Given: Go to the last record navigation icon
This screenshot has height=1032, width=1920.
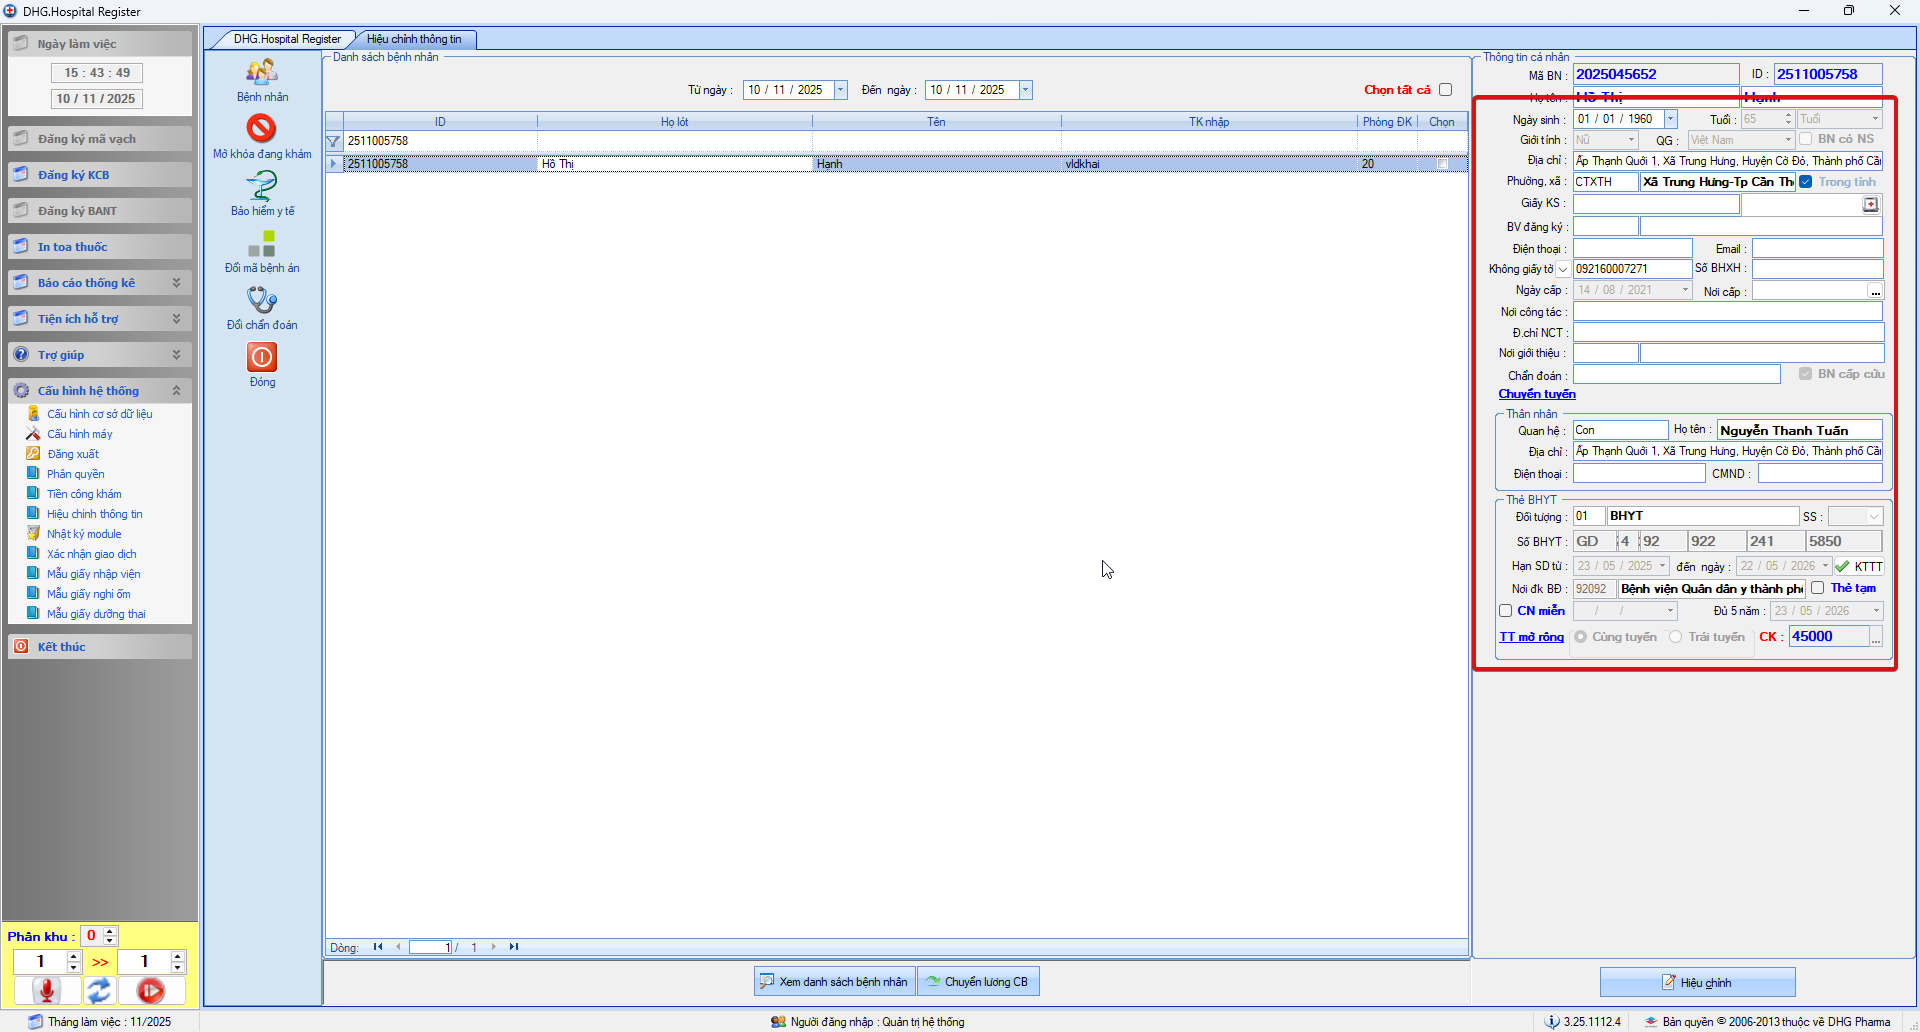Looking at the screenshot, I should (514, 947).
